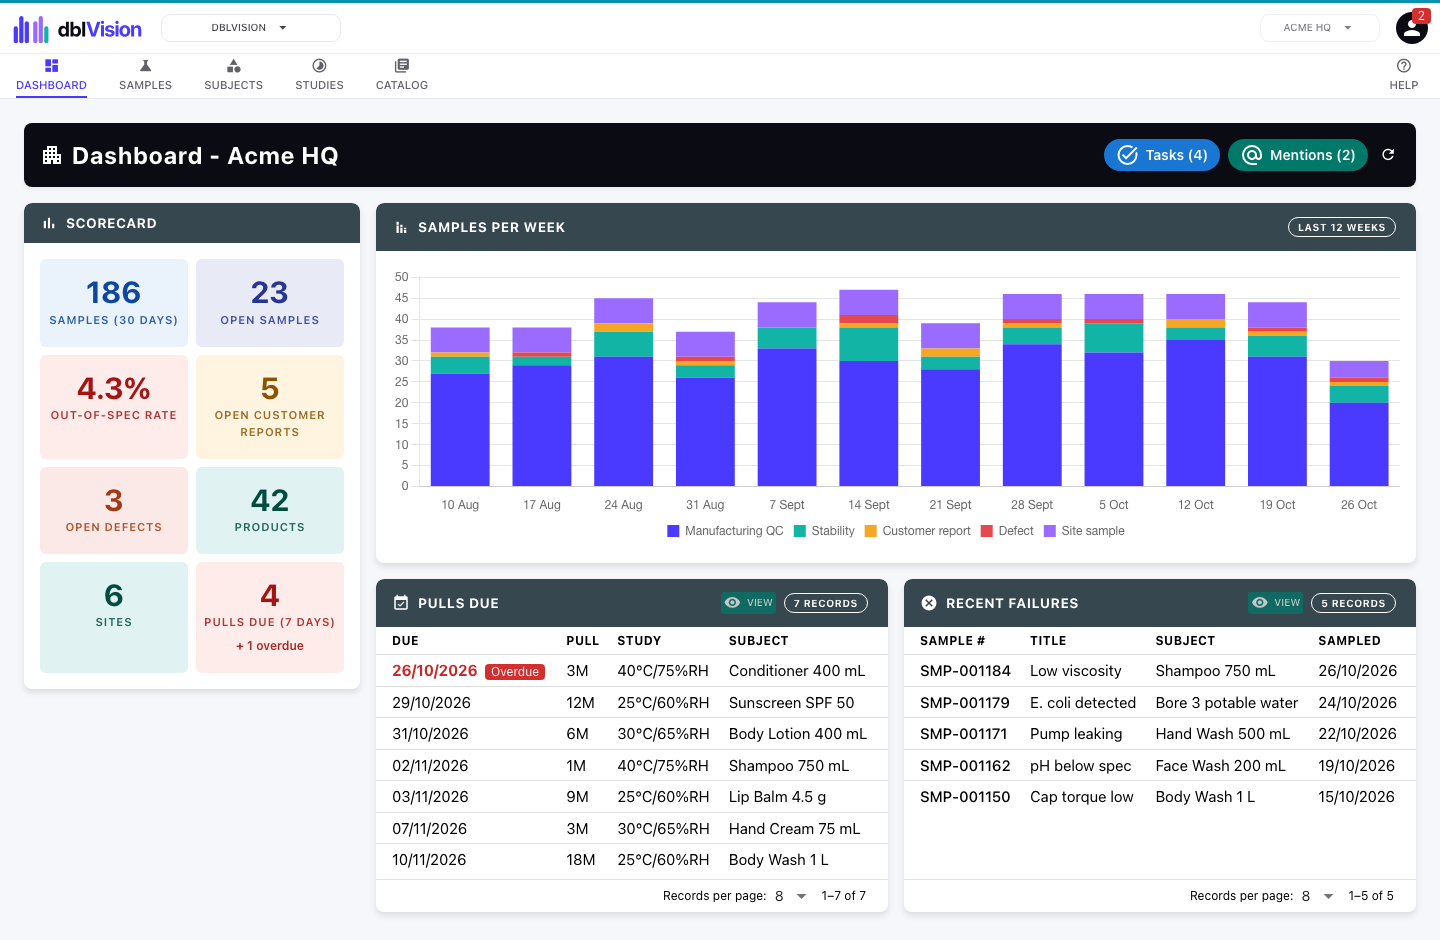Open the user account avatar

[x=1411, y=28]
